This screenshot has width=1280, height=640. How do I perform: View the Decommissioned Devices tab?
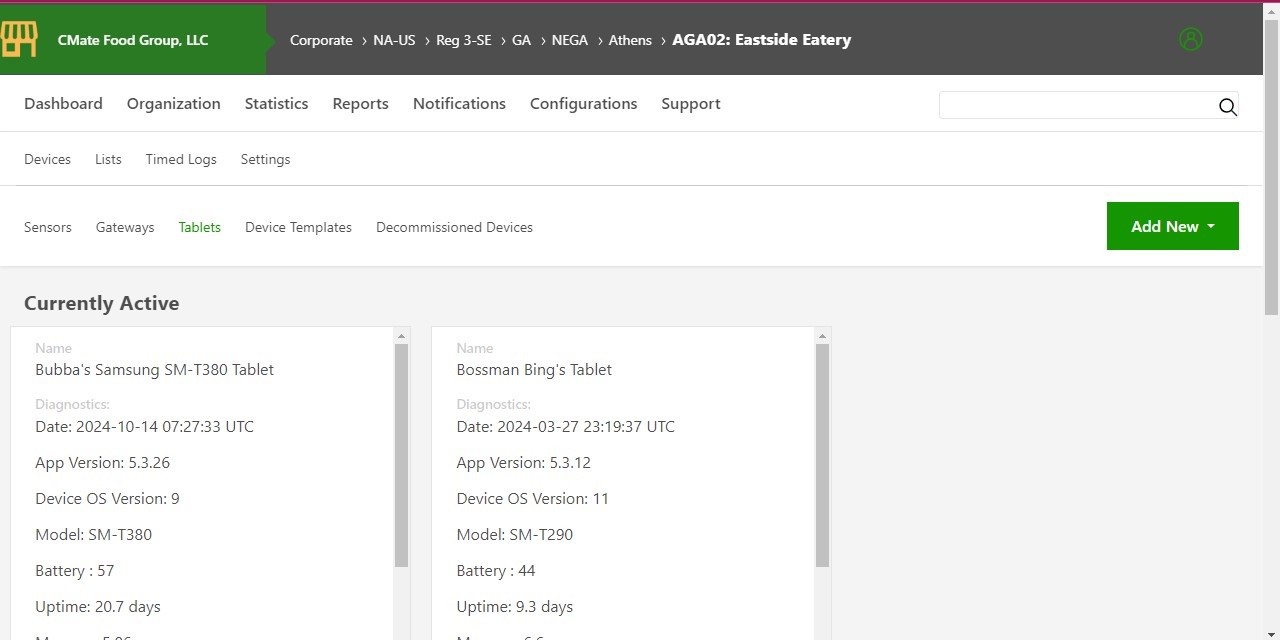454,228
